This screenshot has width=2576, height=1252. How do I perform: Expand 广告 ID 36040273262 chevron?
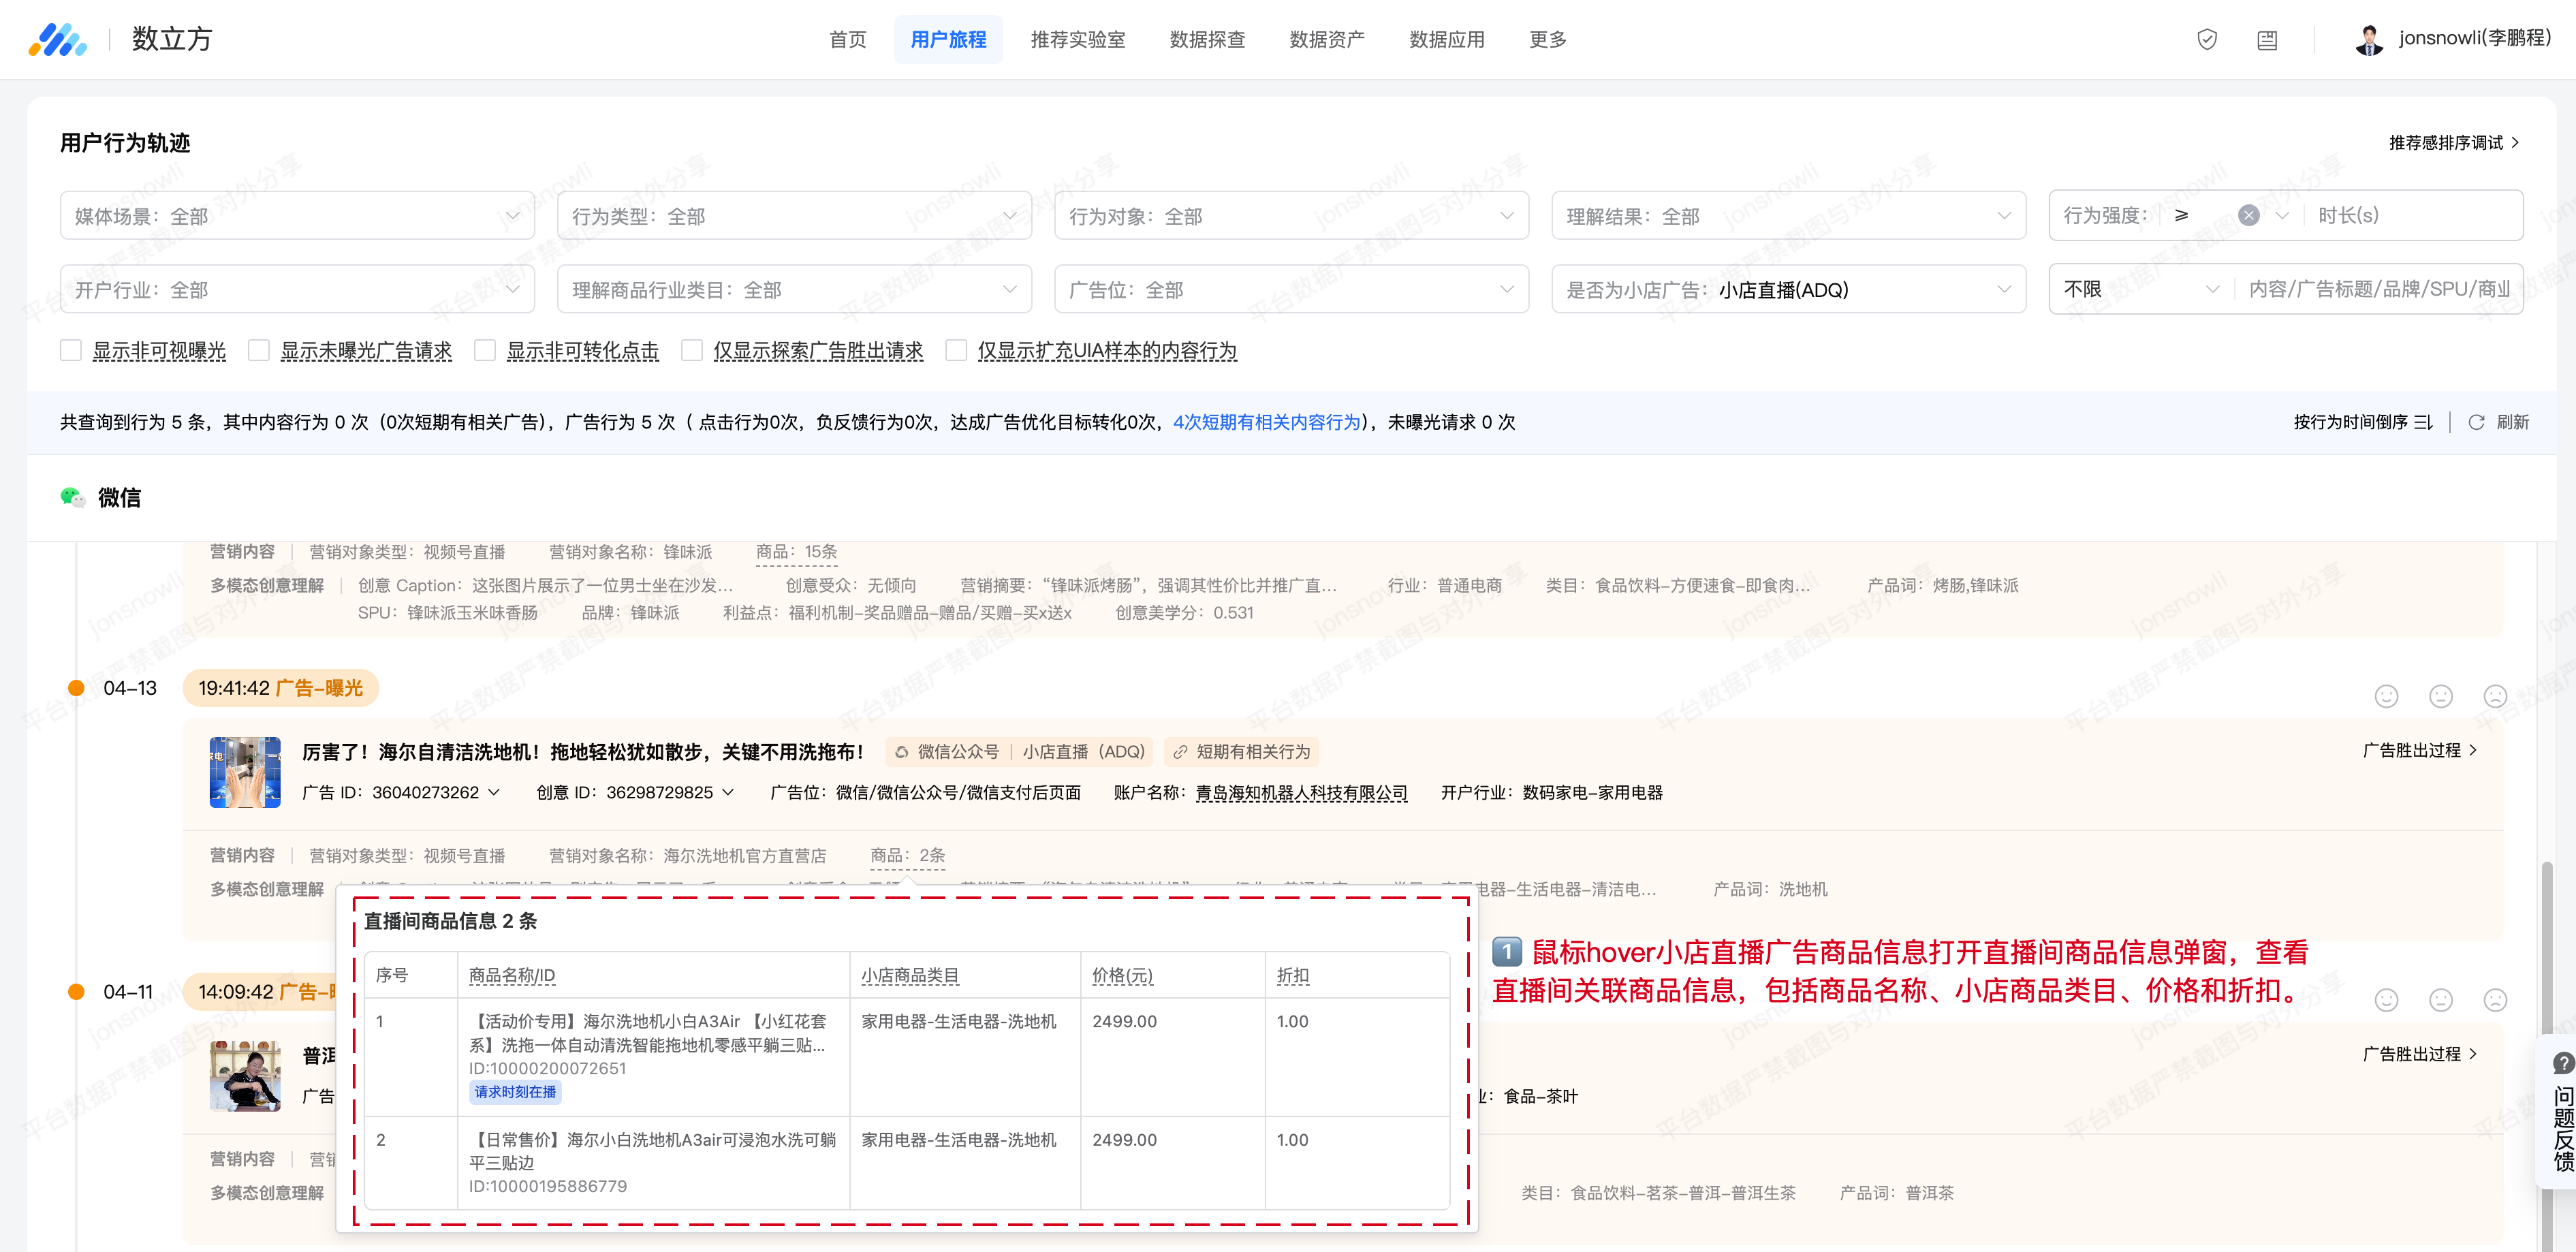[x=494, y=792]
